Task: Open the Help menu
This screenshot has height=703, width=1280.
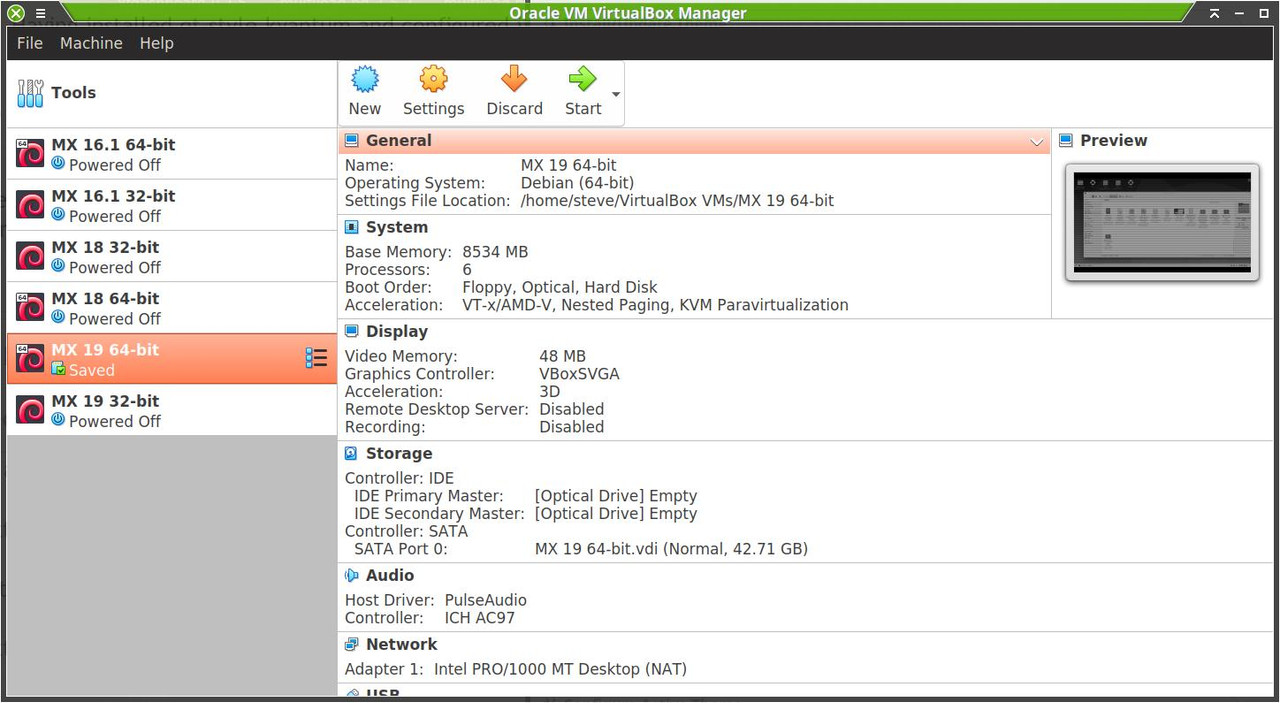Action: tap(156, 43)
